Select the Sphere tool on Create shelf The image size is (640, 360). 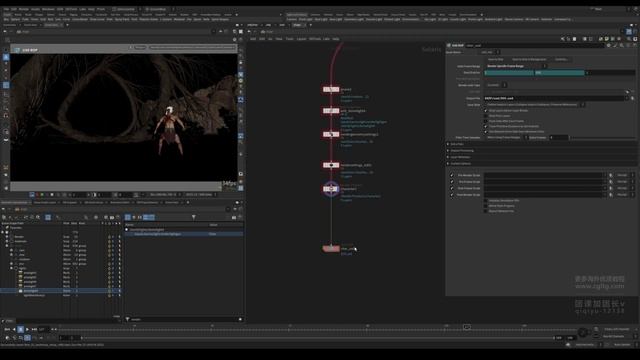tap(15, 19)
